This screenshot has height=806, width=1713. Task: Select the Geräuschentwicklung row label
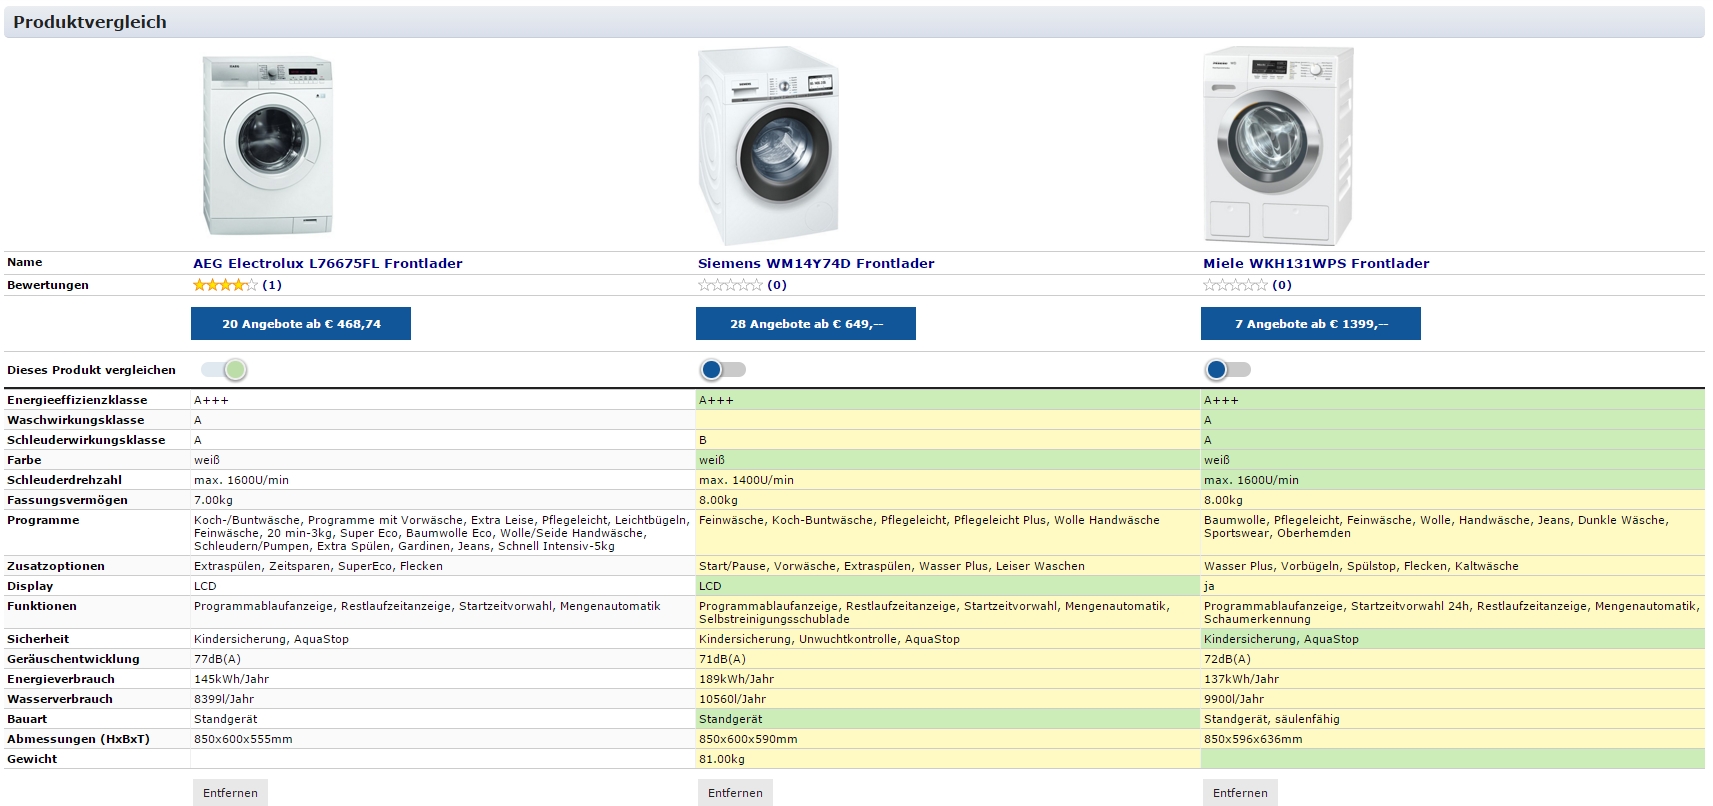73,659
